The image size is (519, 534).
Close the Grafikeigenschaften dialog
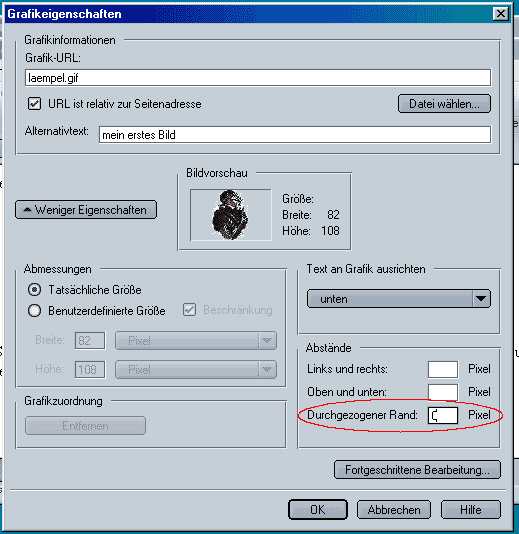[501, 14]
